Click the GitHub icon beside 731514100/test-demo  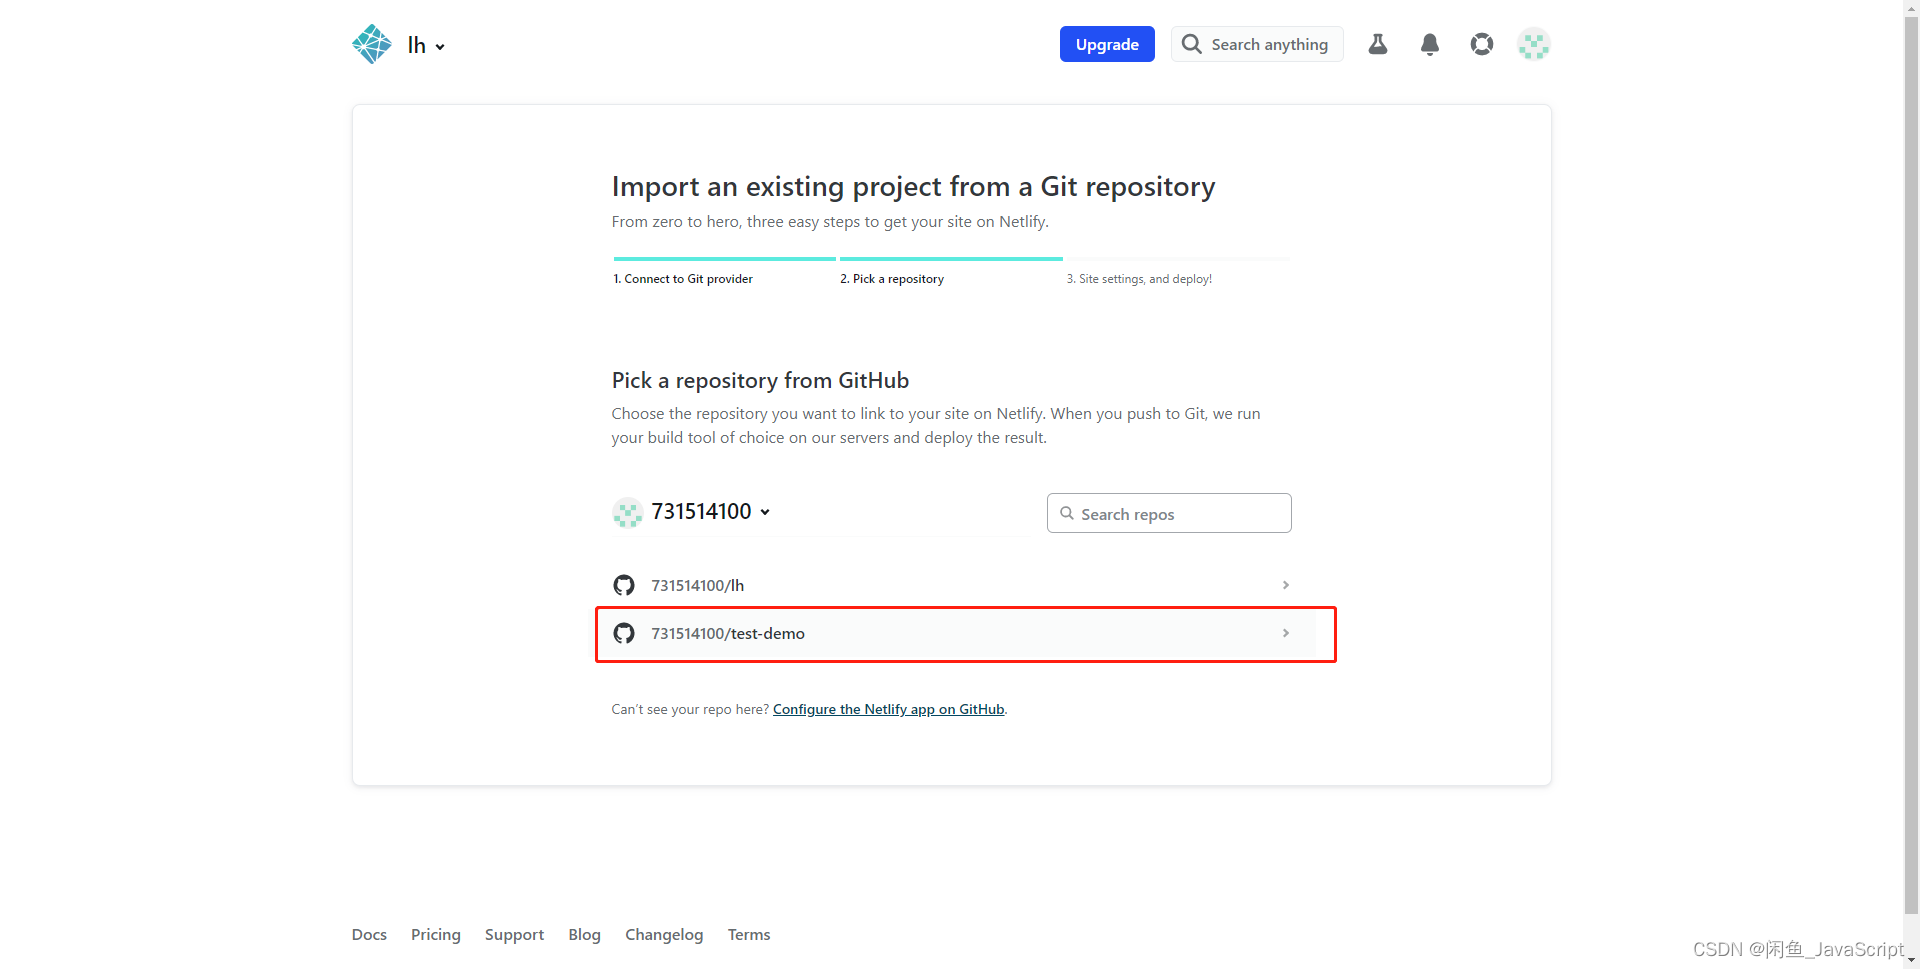coord(624,633)
